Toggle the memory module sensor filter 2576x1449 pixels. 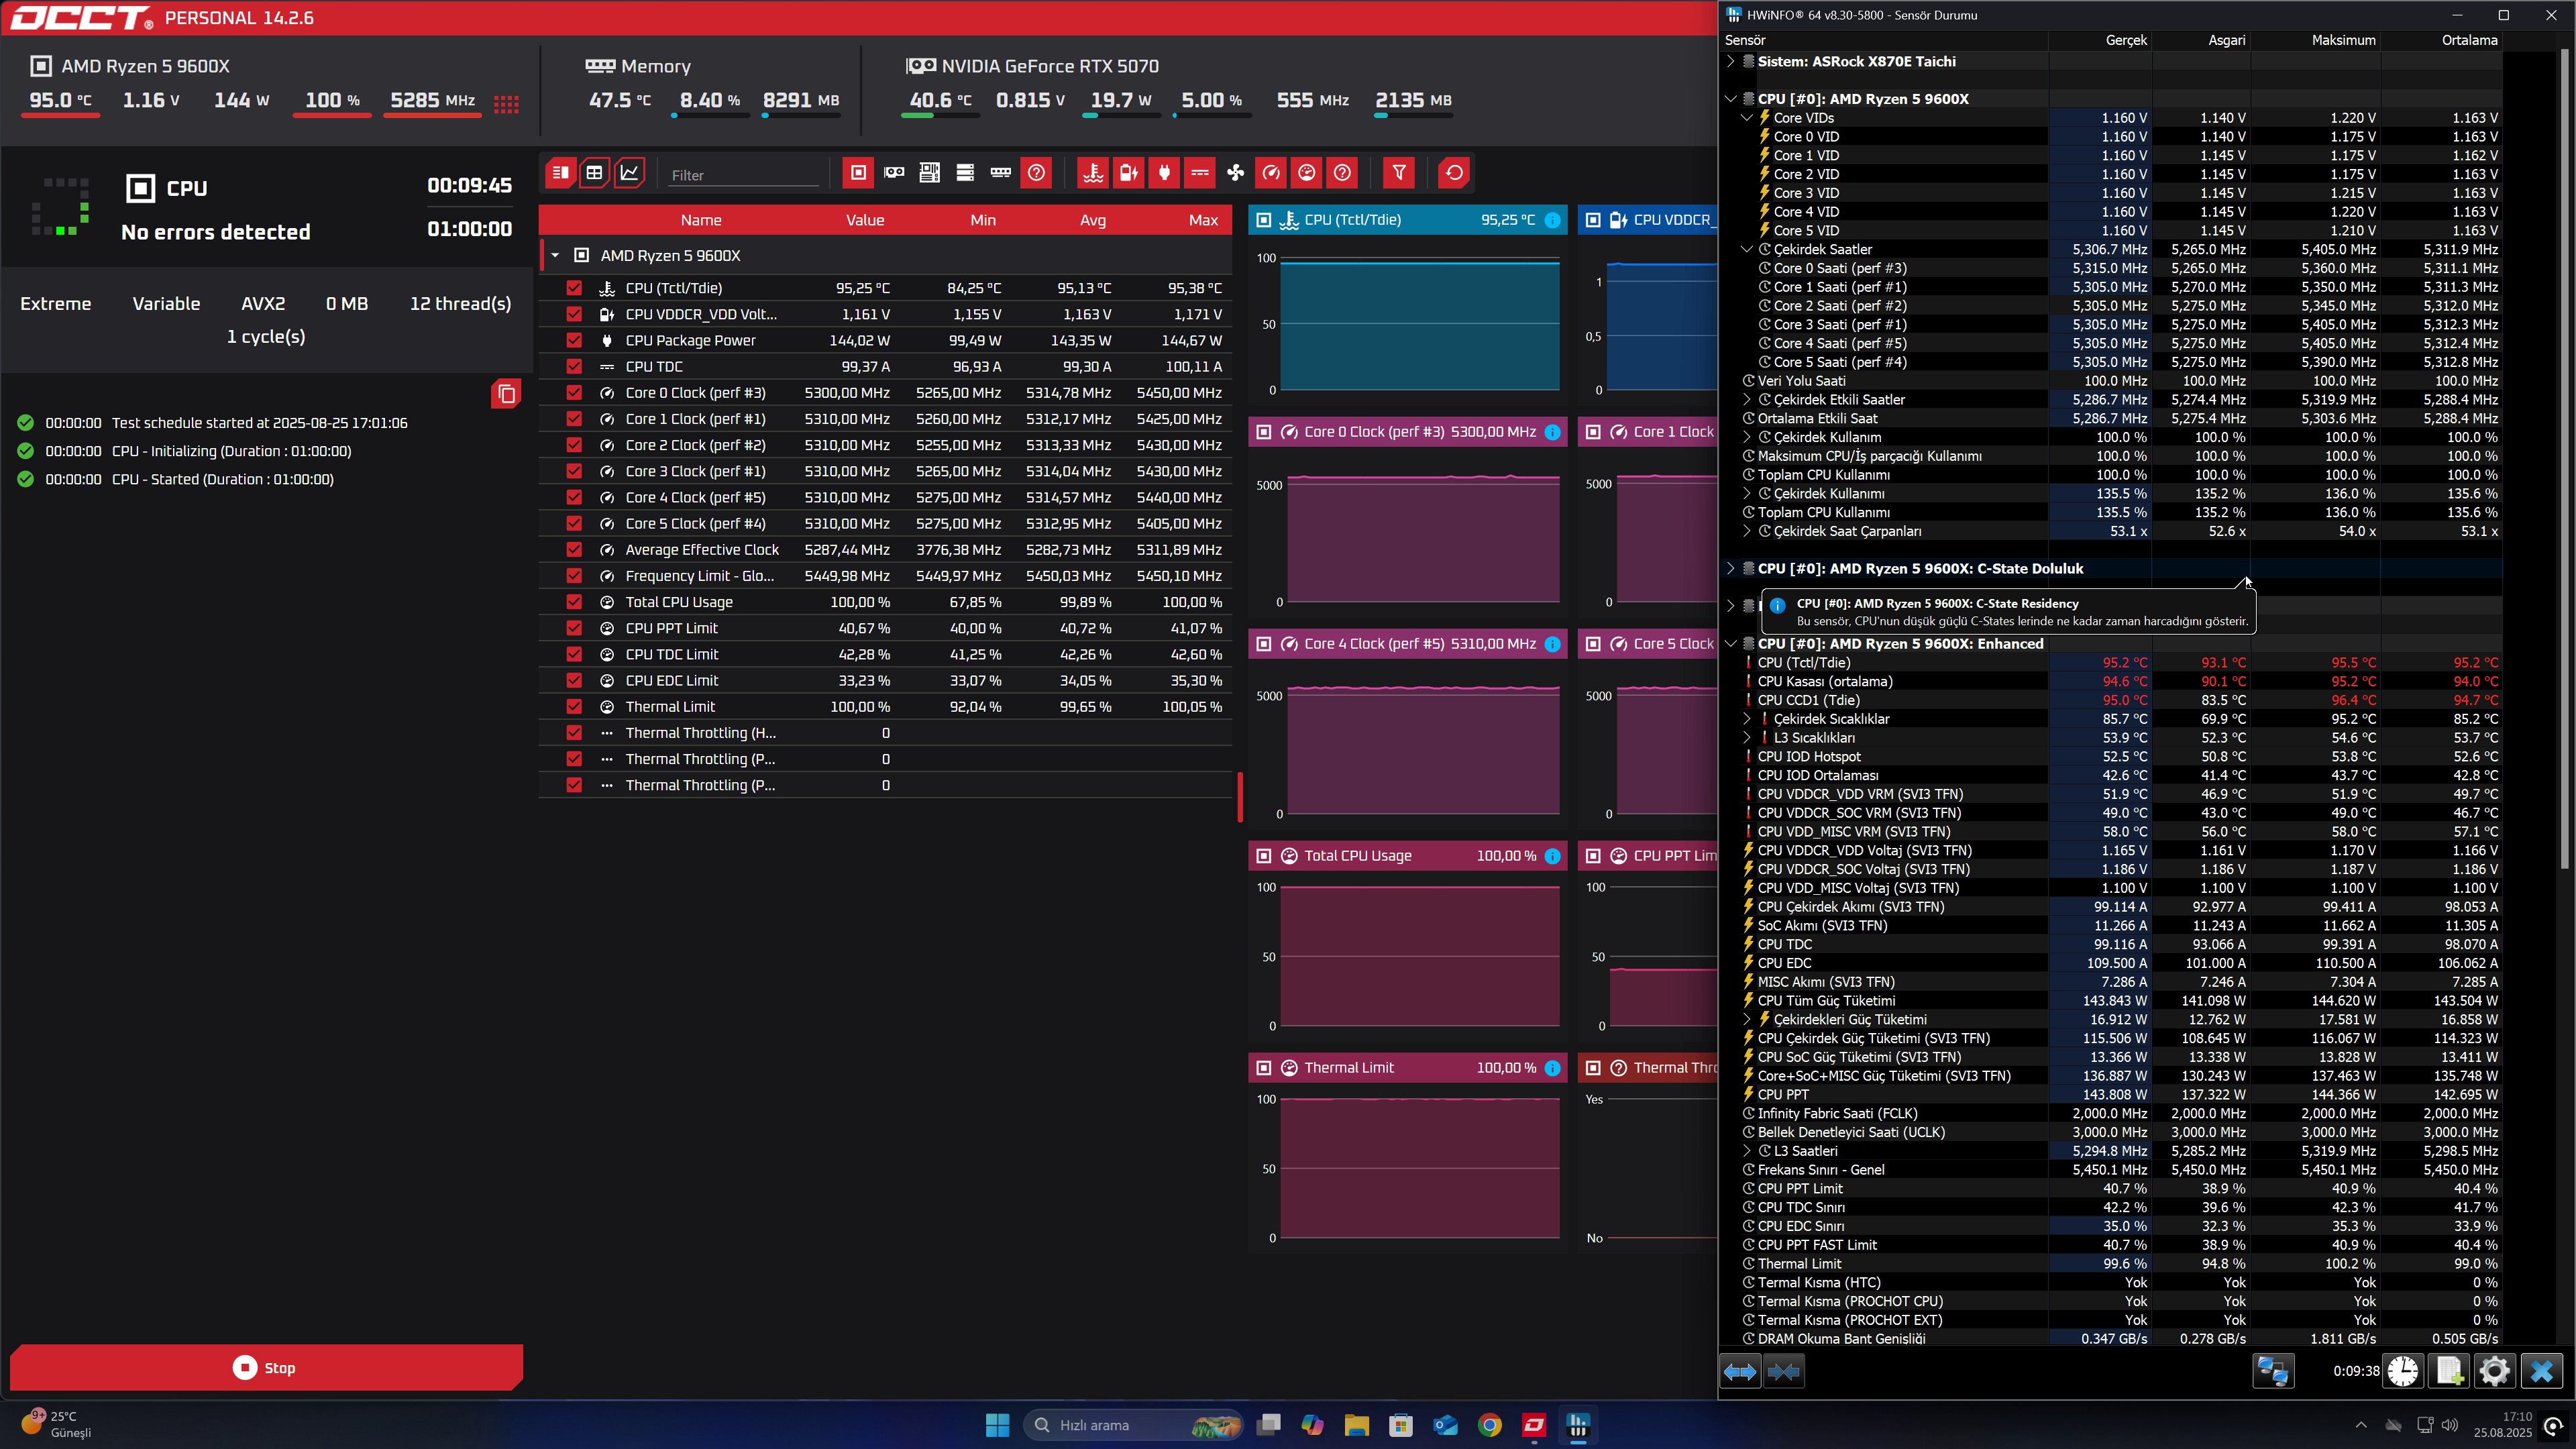click(x=1001, y=173)
